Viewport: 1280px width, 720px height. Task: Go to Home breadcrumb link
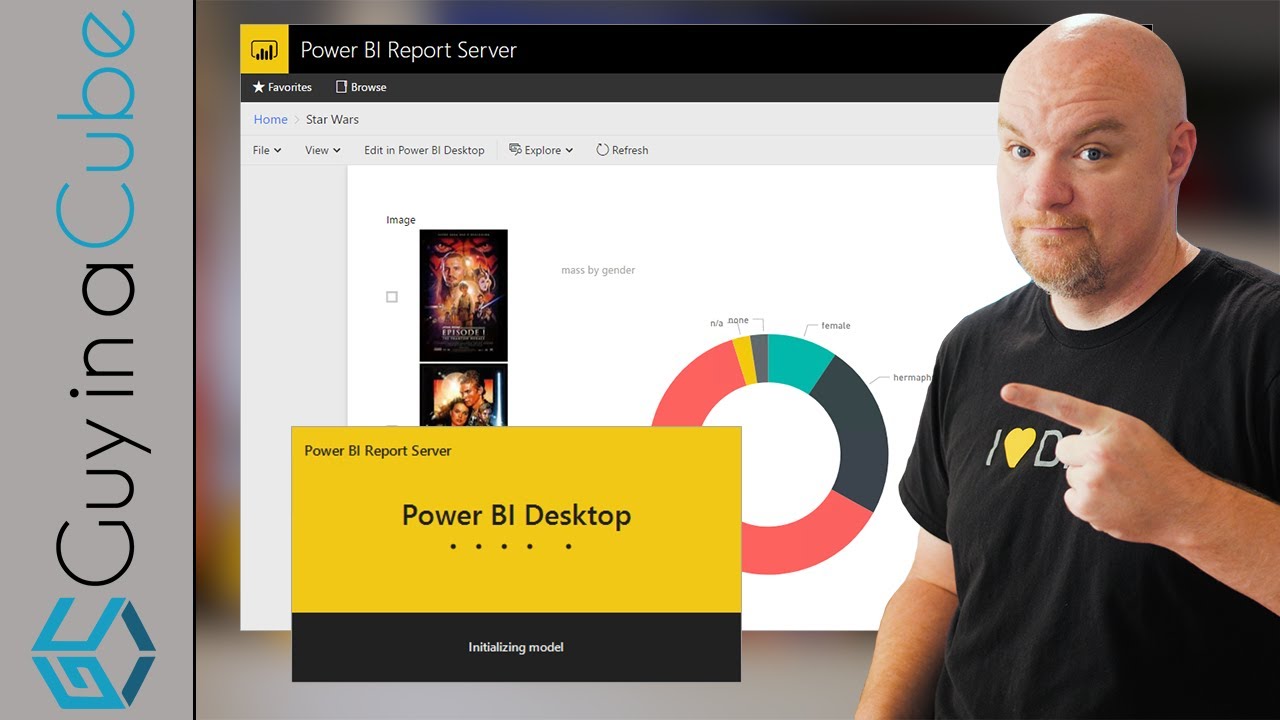[270, 119]
